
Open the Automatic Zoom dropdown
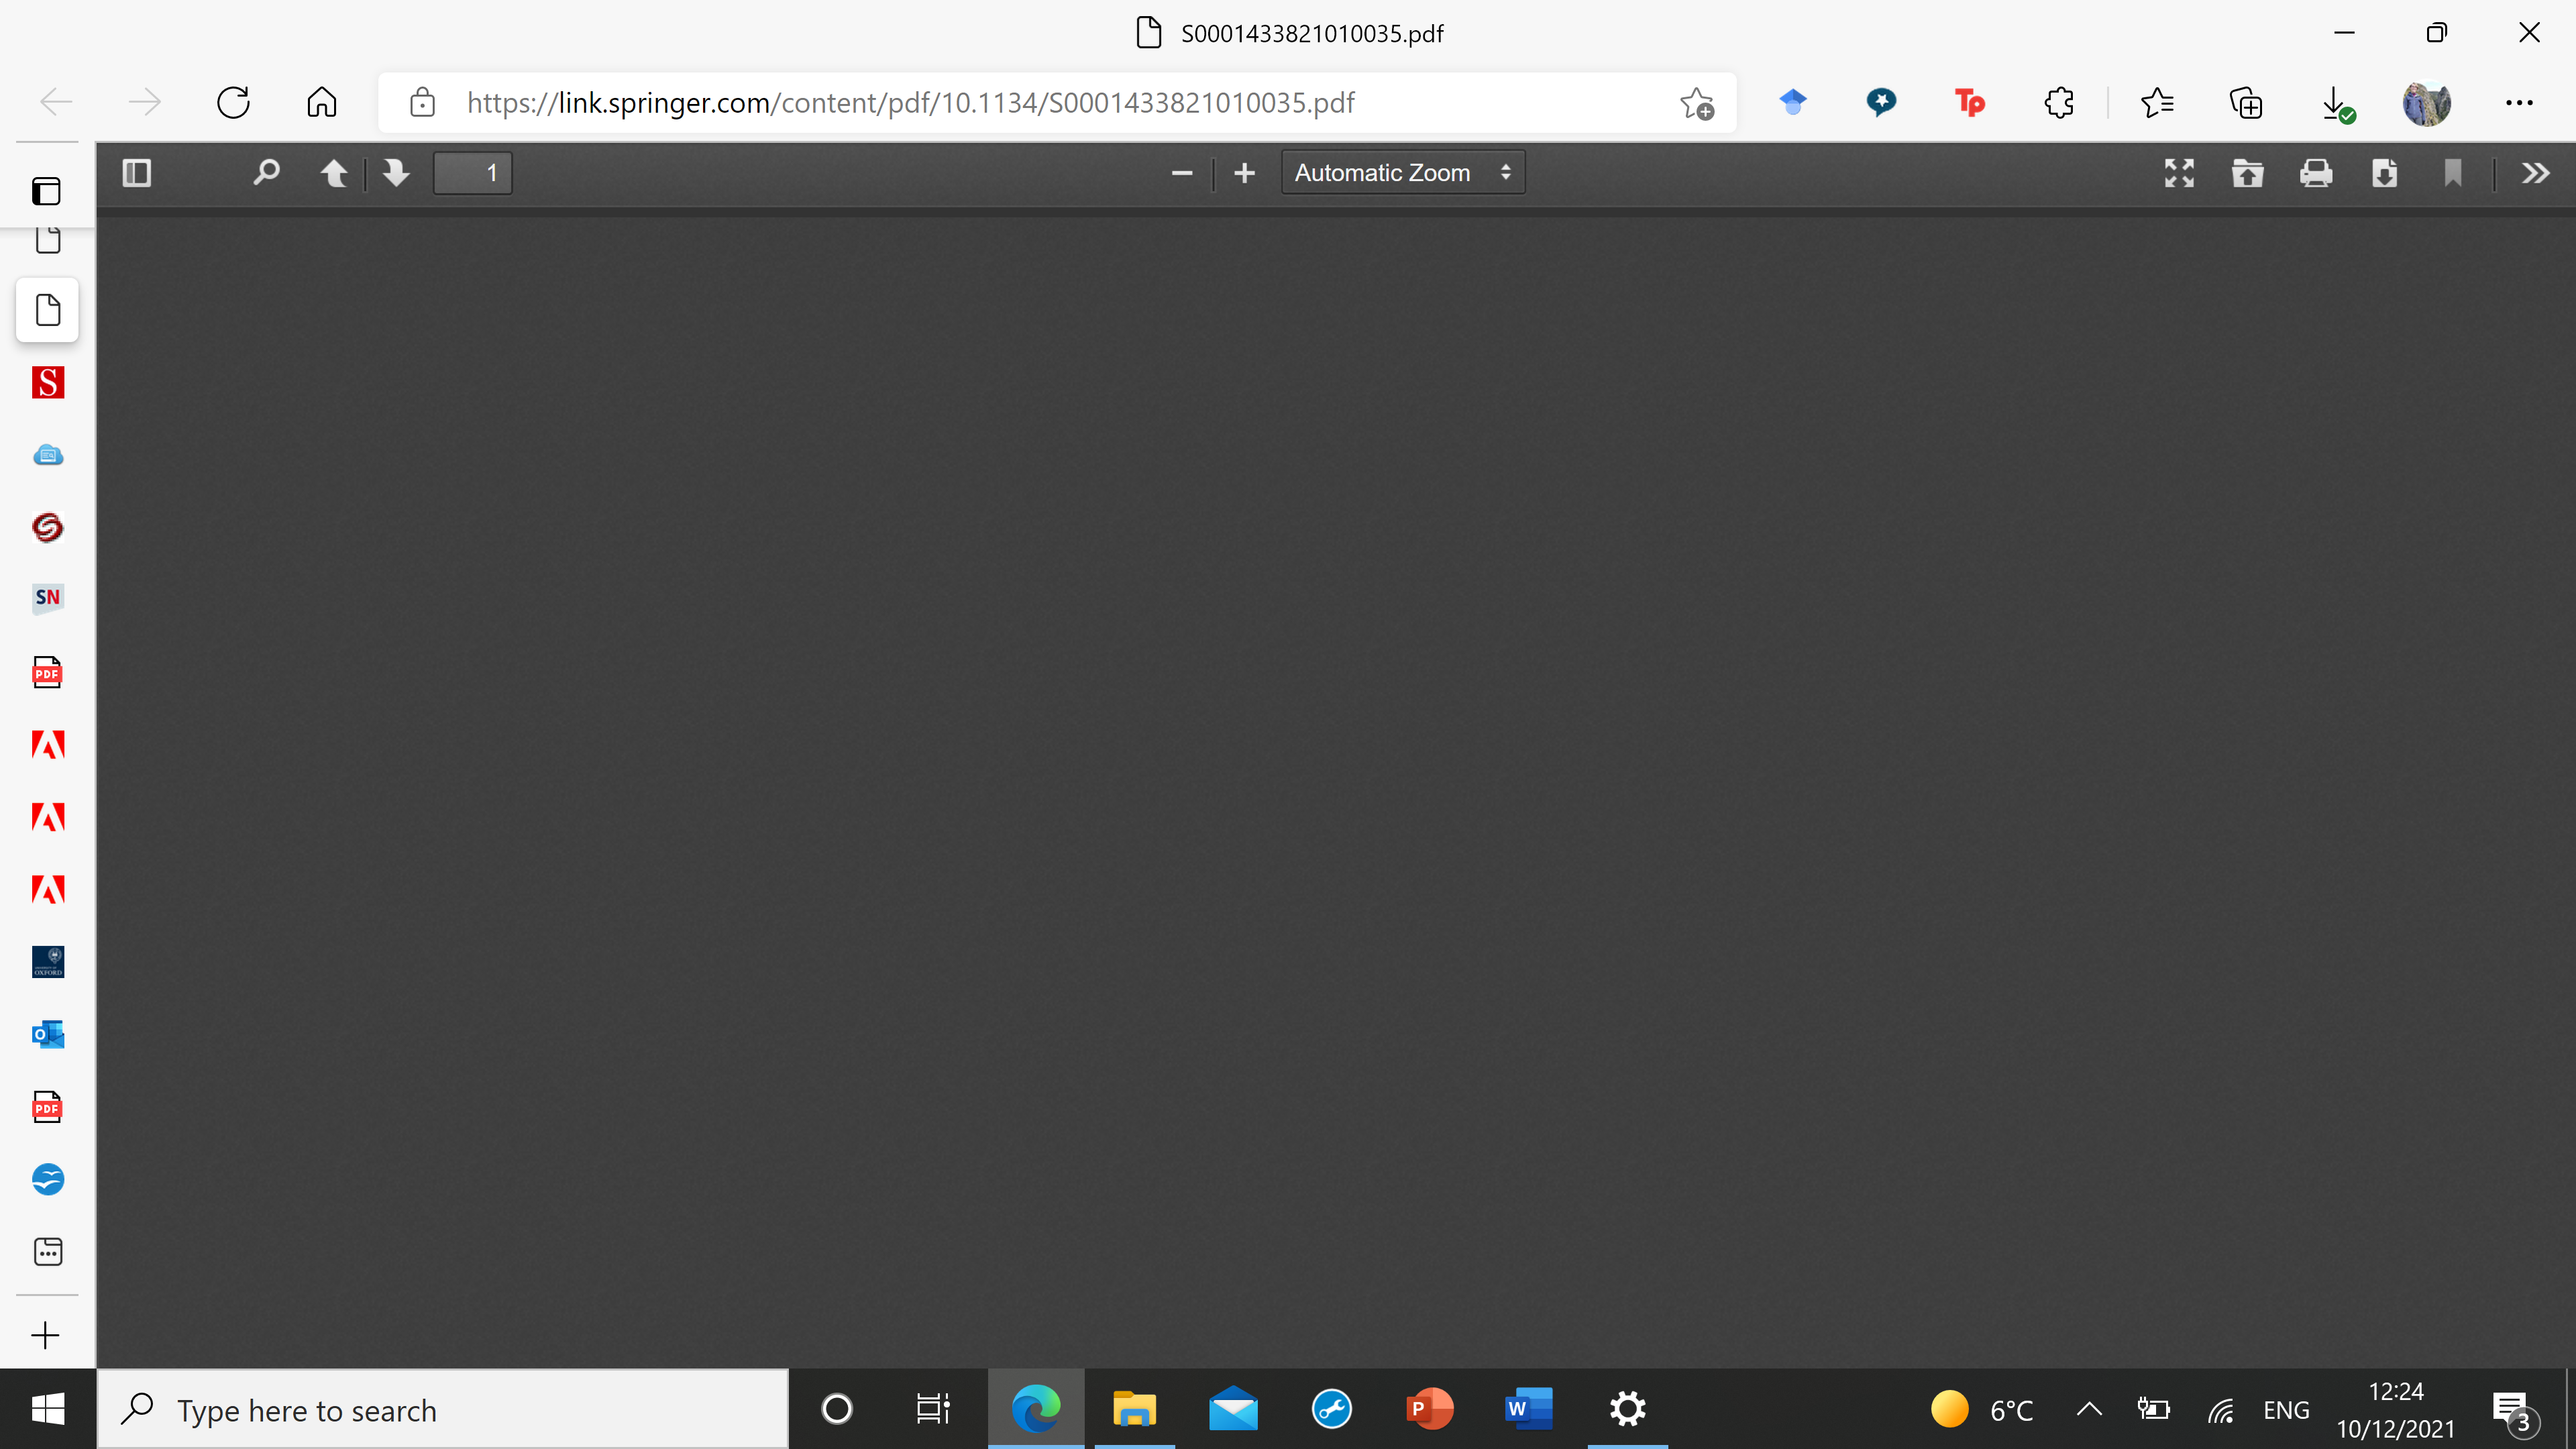1402,172
